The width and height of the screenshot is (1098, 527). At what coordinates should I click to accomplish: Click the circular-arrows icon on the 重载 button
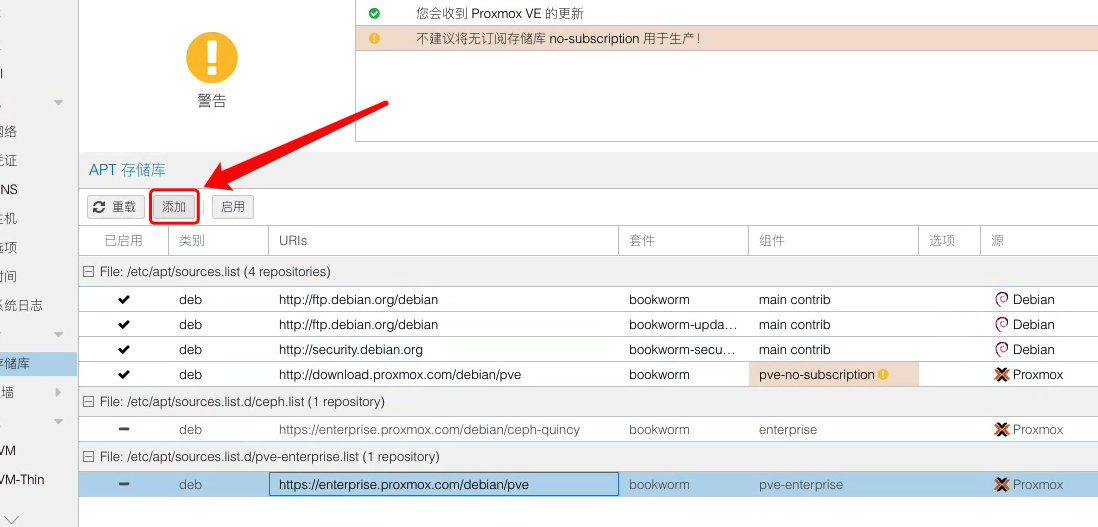point(99,207)
